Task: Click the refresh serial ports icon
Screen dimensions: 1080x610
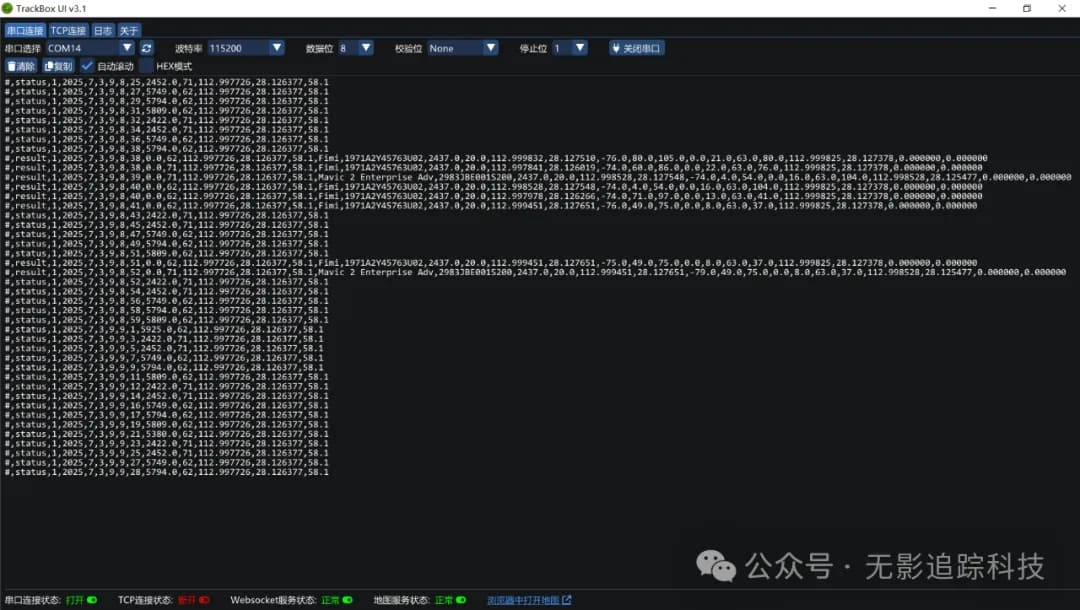Action: [x=147, y=48]
